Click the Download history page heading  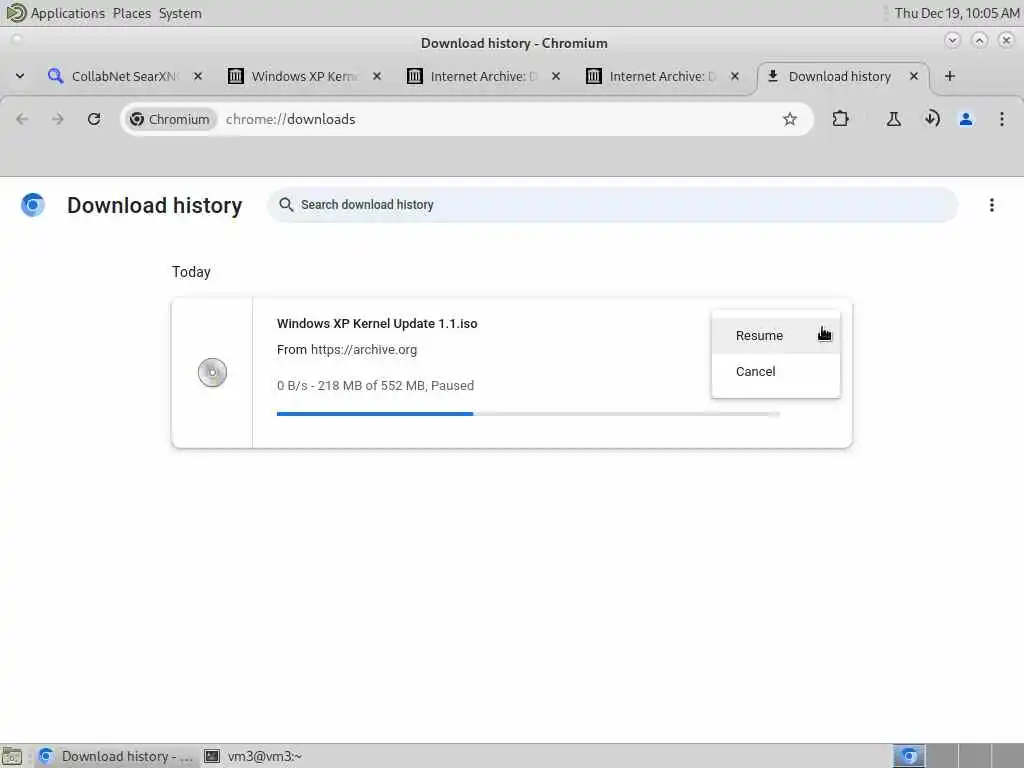pos(155,205)
